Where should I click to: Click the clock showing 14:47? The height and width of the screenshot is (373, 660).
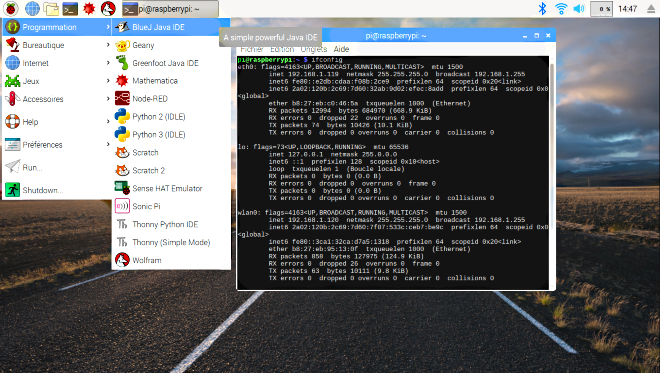628,9
